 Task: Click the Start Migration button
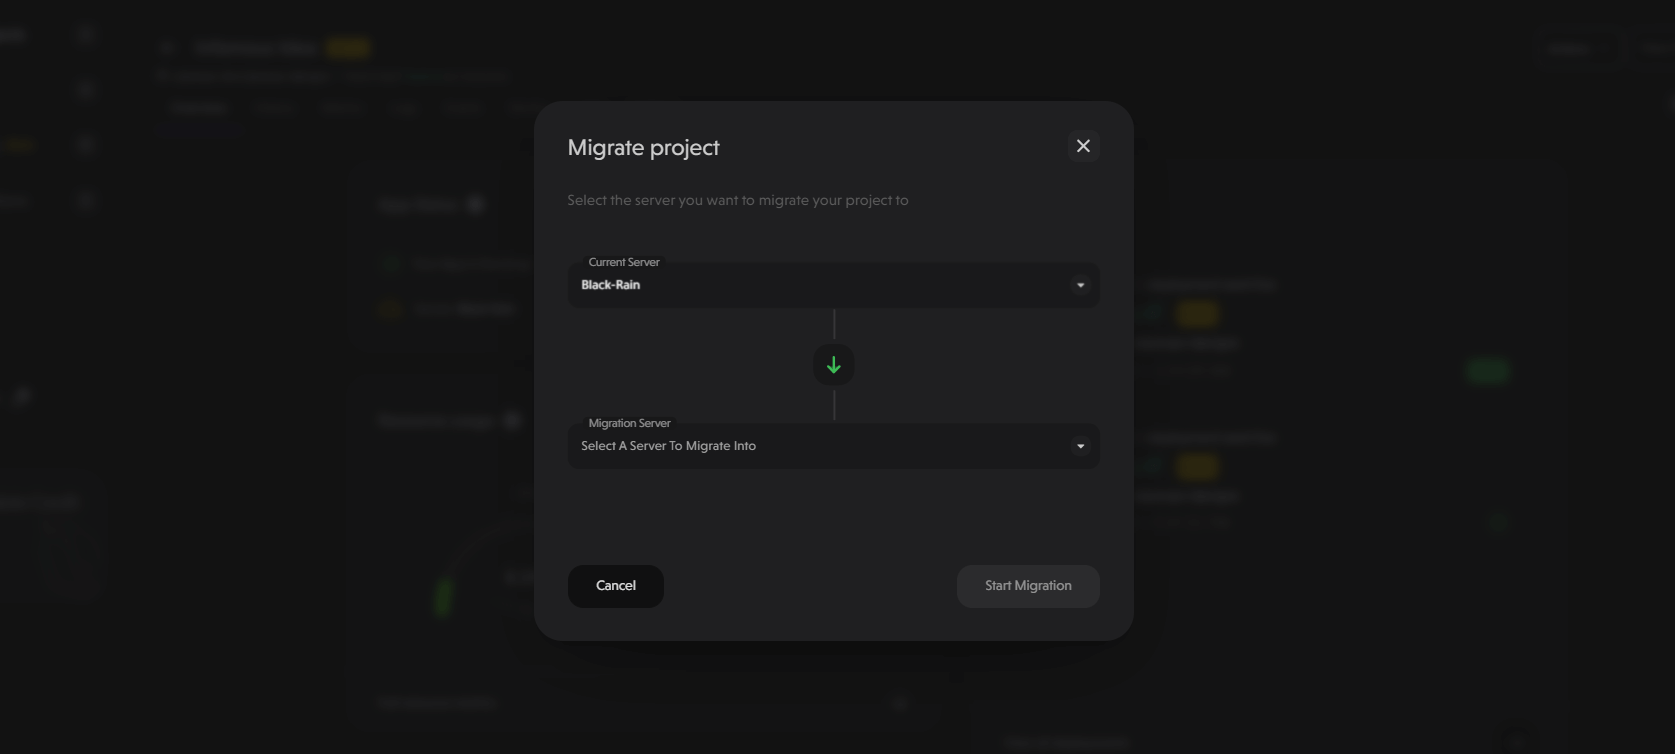(x=1028, y=586)
